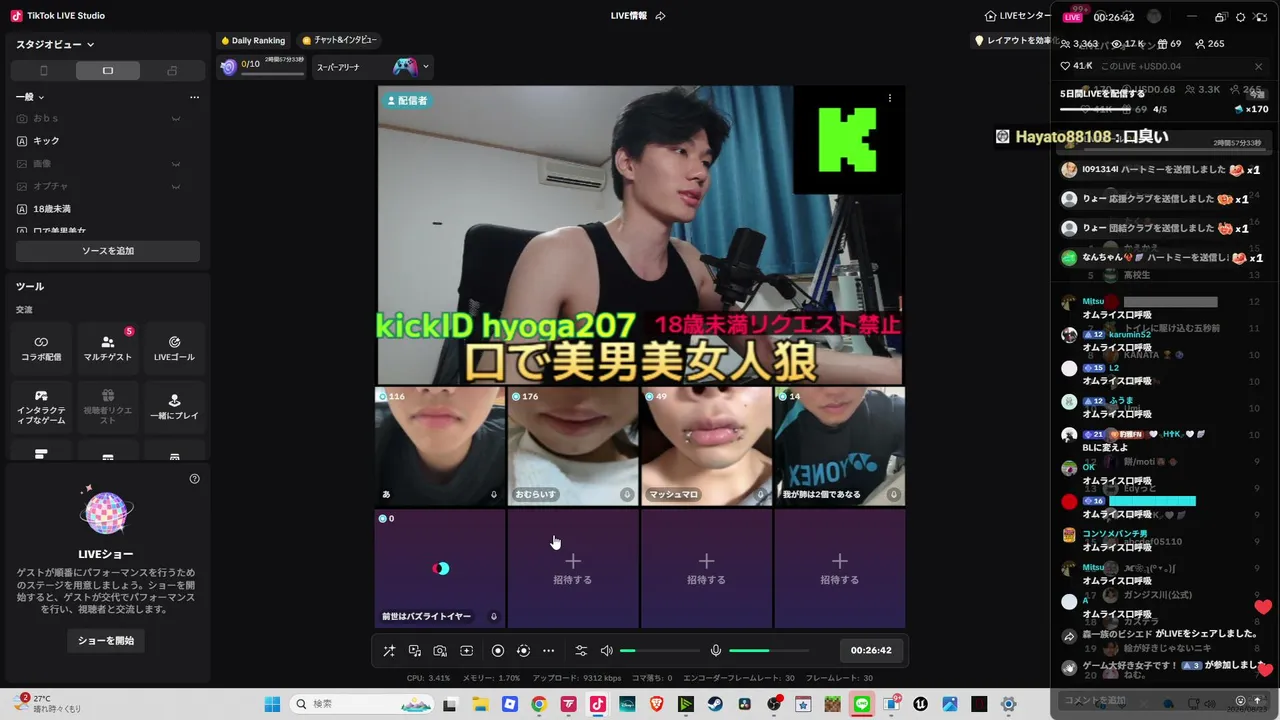1280x720 pixels.
Task: Dismiss the このLIVE earnings banner
Action: pyautogui.click(x=1258, y=67)
